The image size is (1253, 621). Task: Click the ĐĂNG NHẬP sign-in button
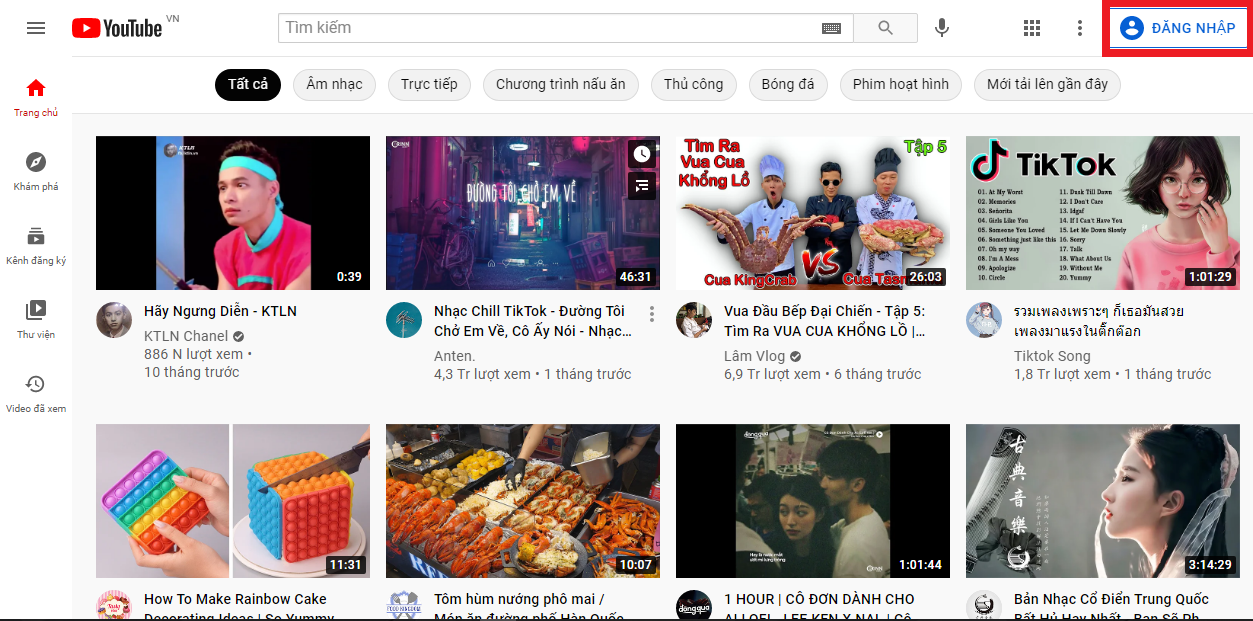pyautogui.click(x=1176, y=27)
